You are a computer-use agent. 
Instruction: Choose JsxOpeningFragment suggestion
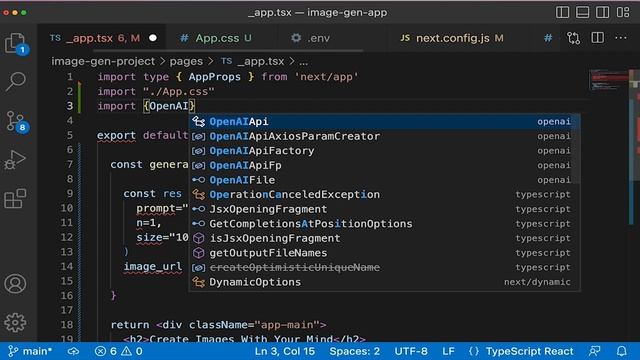pos(384,209)
